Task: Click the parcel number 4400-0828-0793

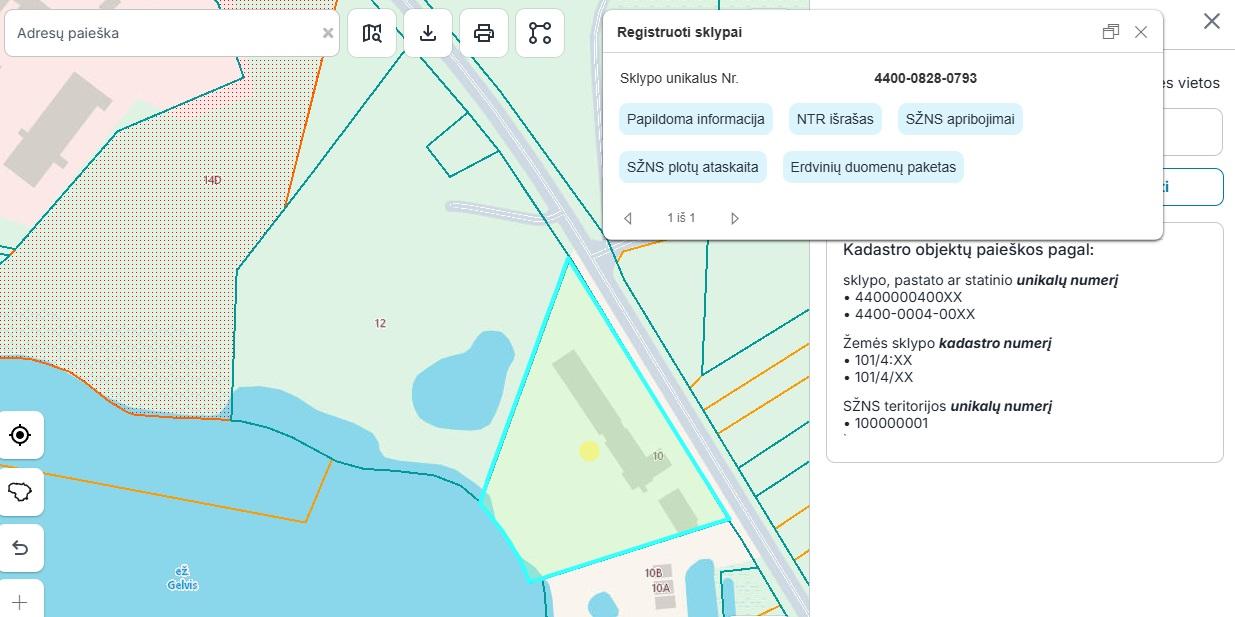Action: pyautogui.click(x=925, y=78)
